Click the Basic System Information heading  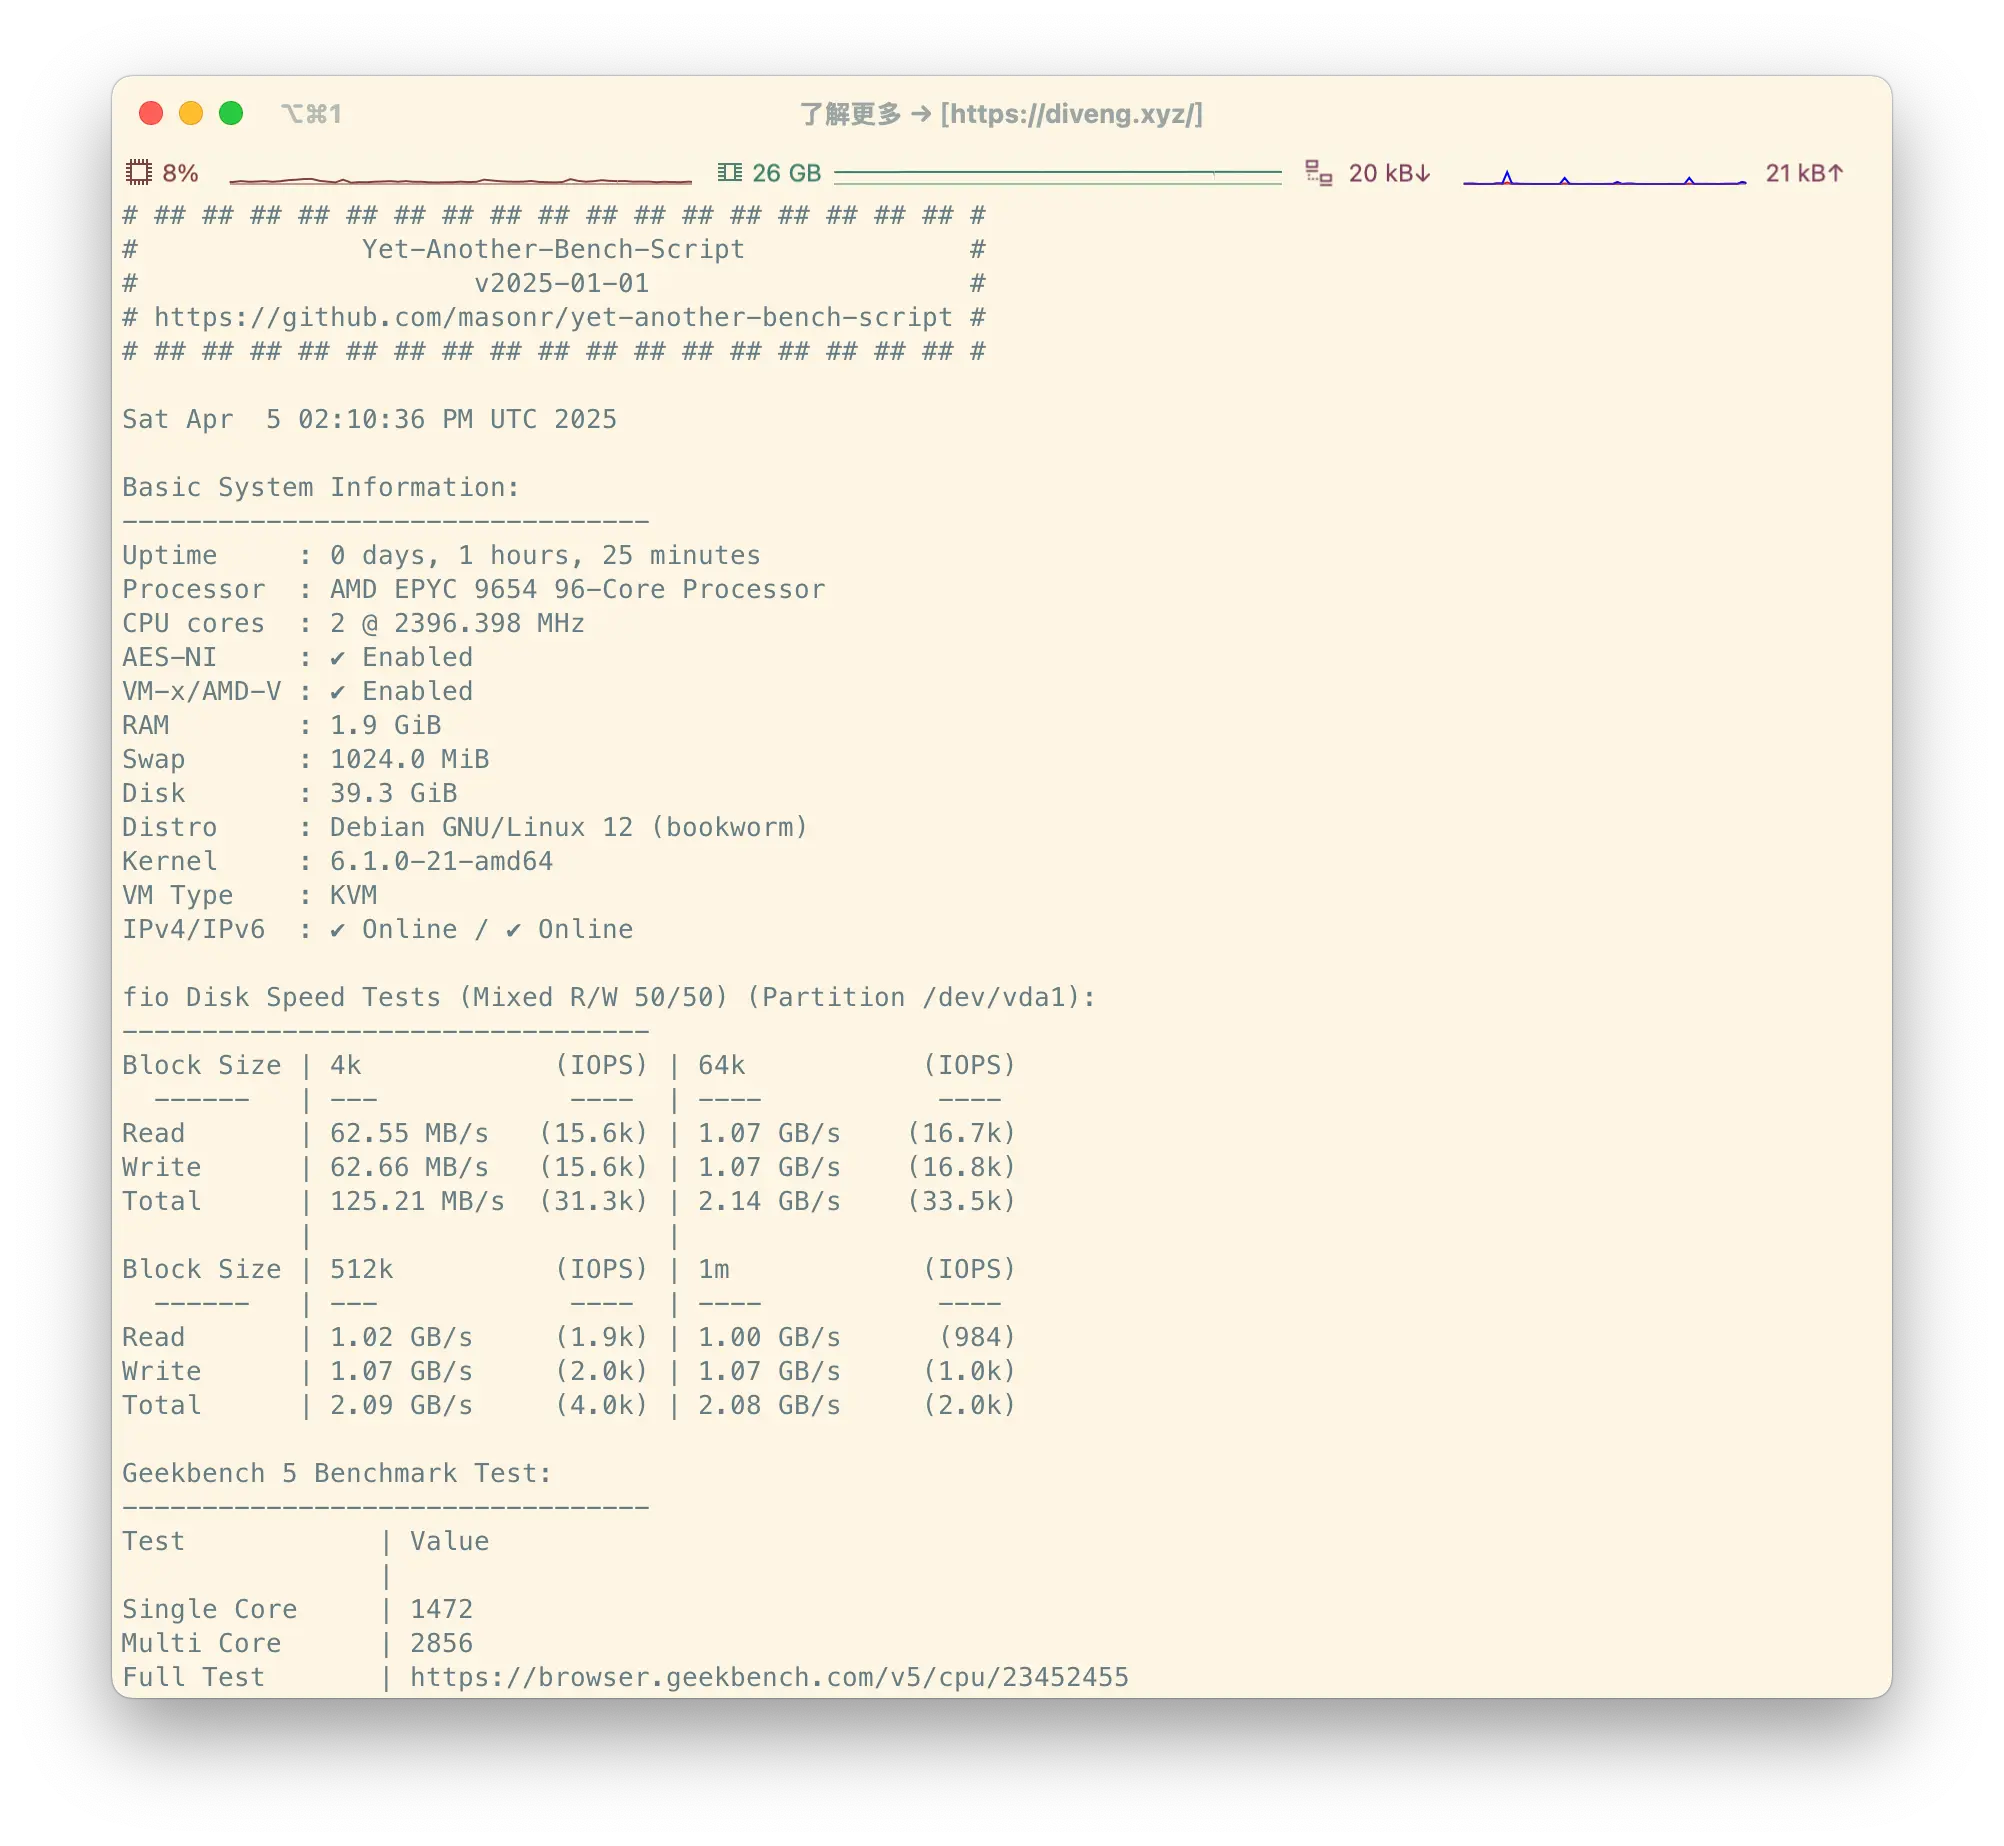pos(321,487)
